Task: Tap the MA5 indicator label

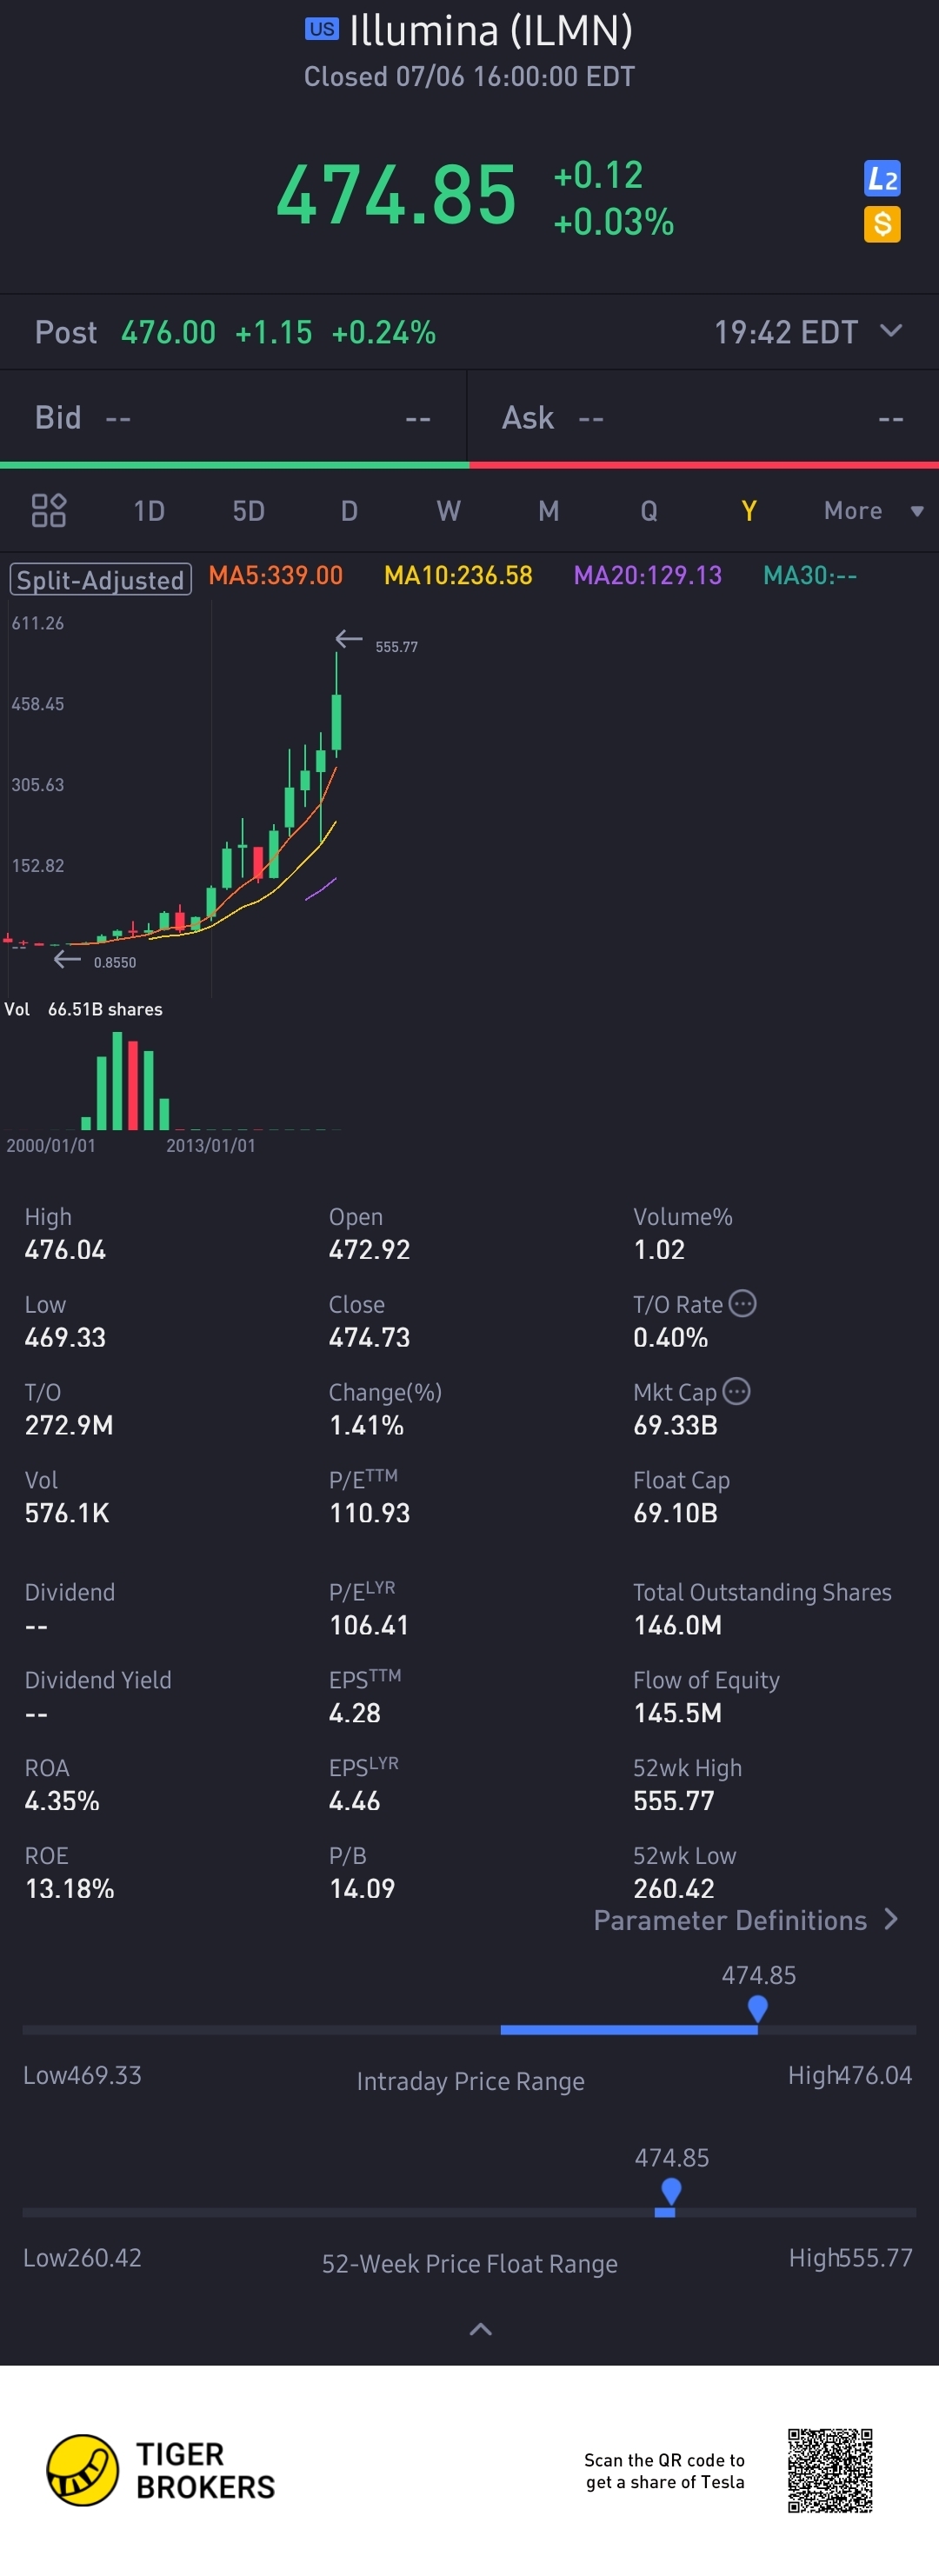Action: point(275,576)
